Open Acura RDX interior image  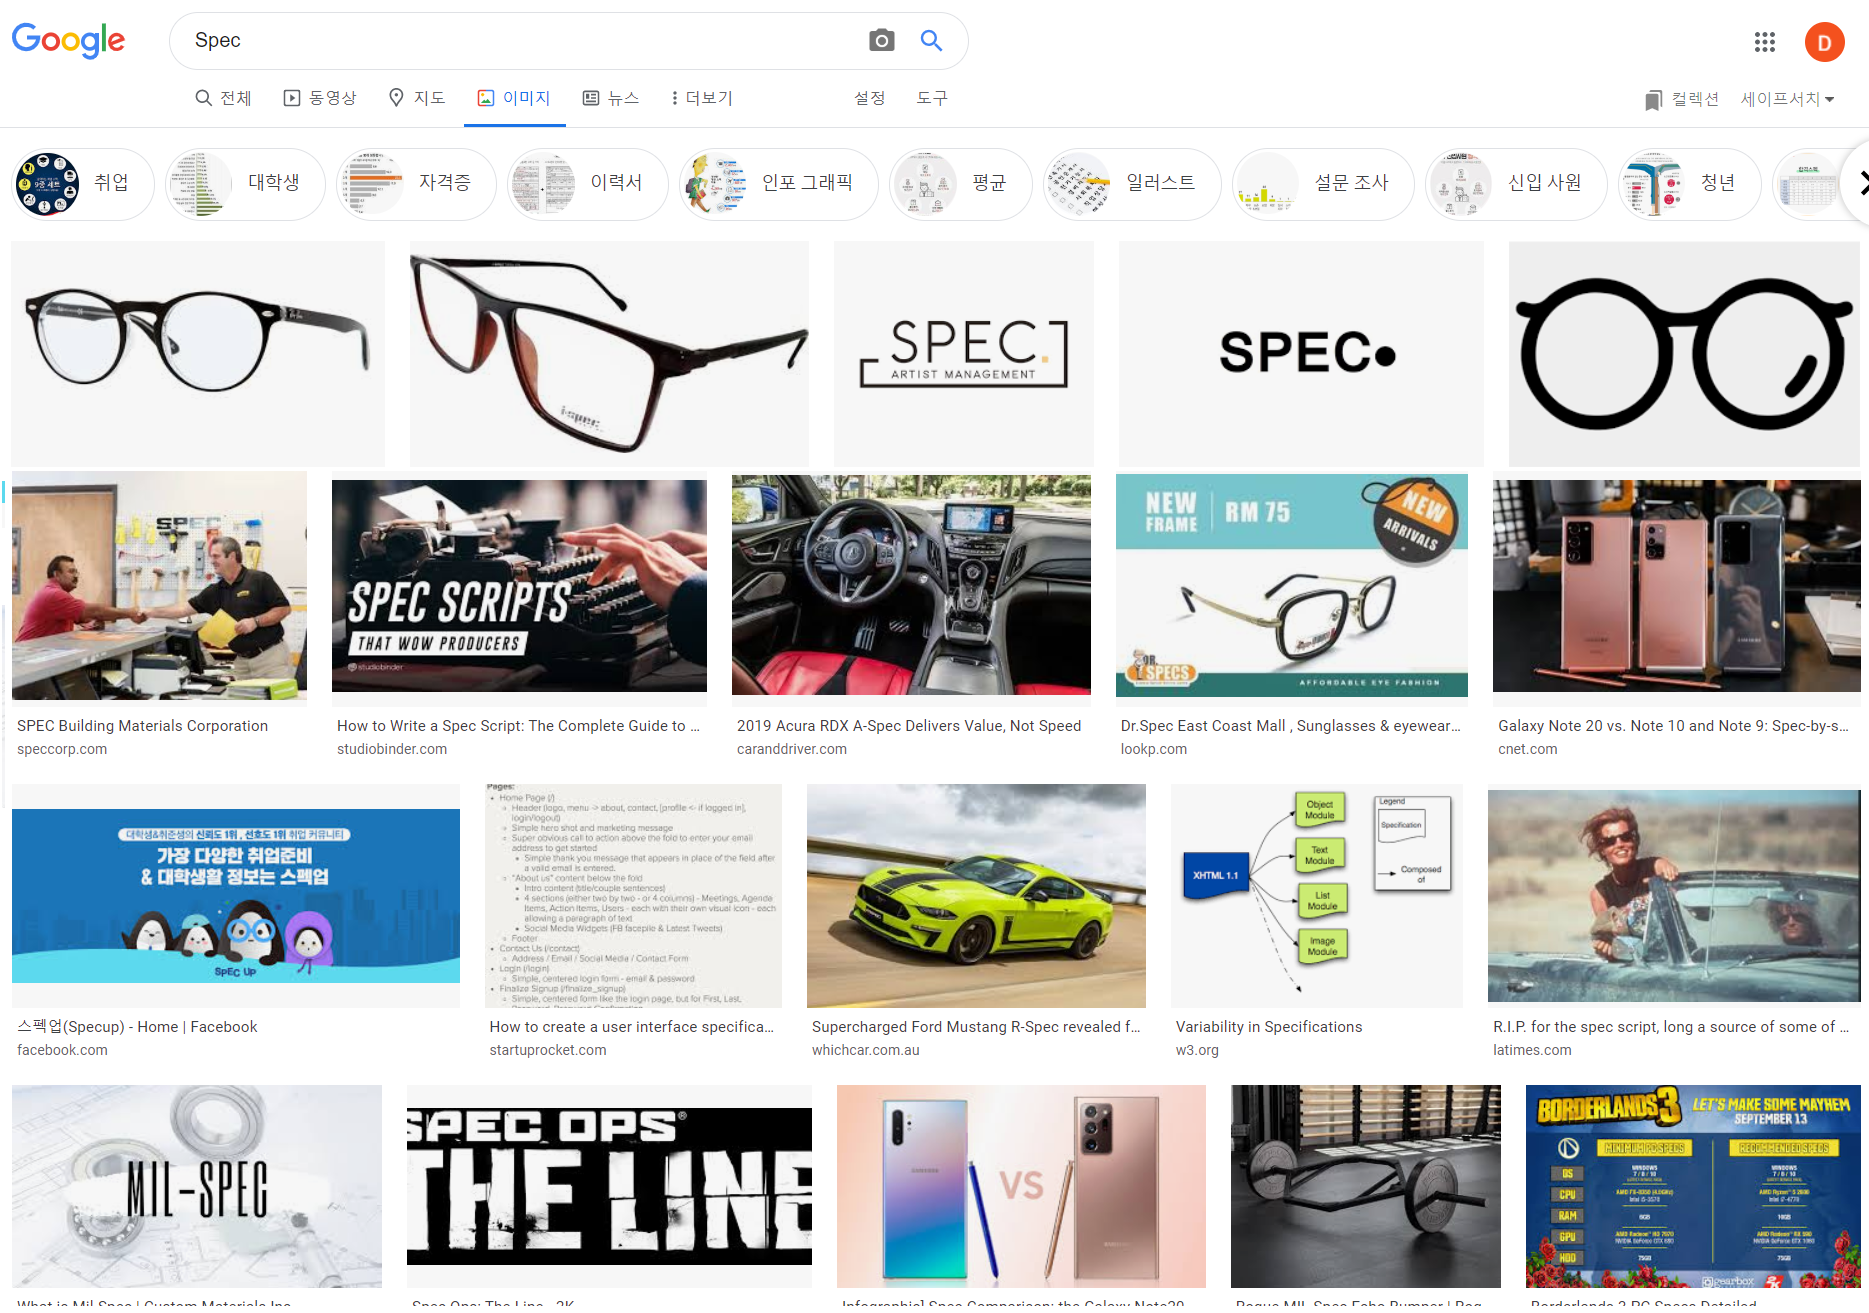[x=911, y=585]
